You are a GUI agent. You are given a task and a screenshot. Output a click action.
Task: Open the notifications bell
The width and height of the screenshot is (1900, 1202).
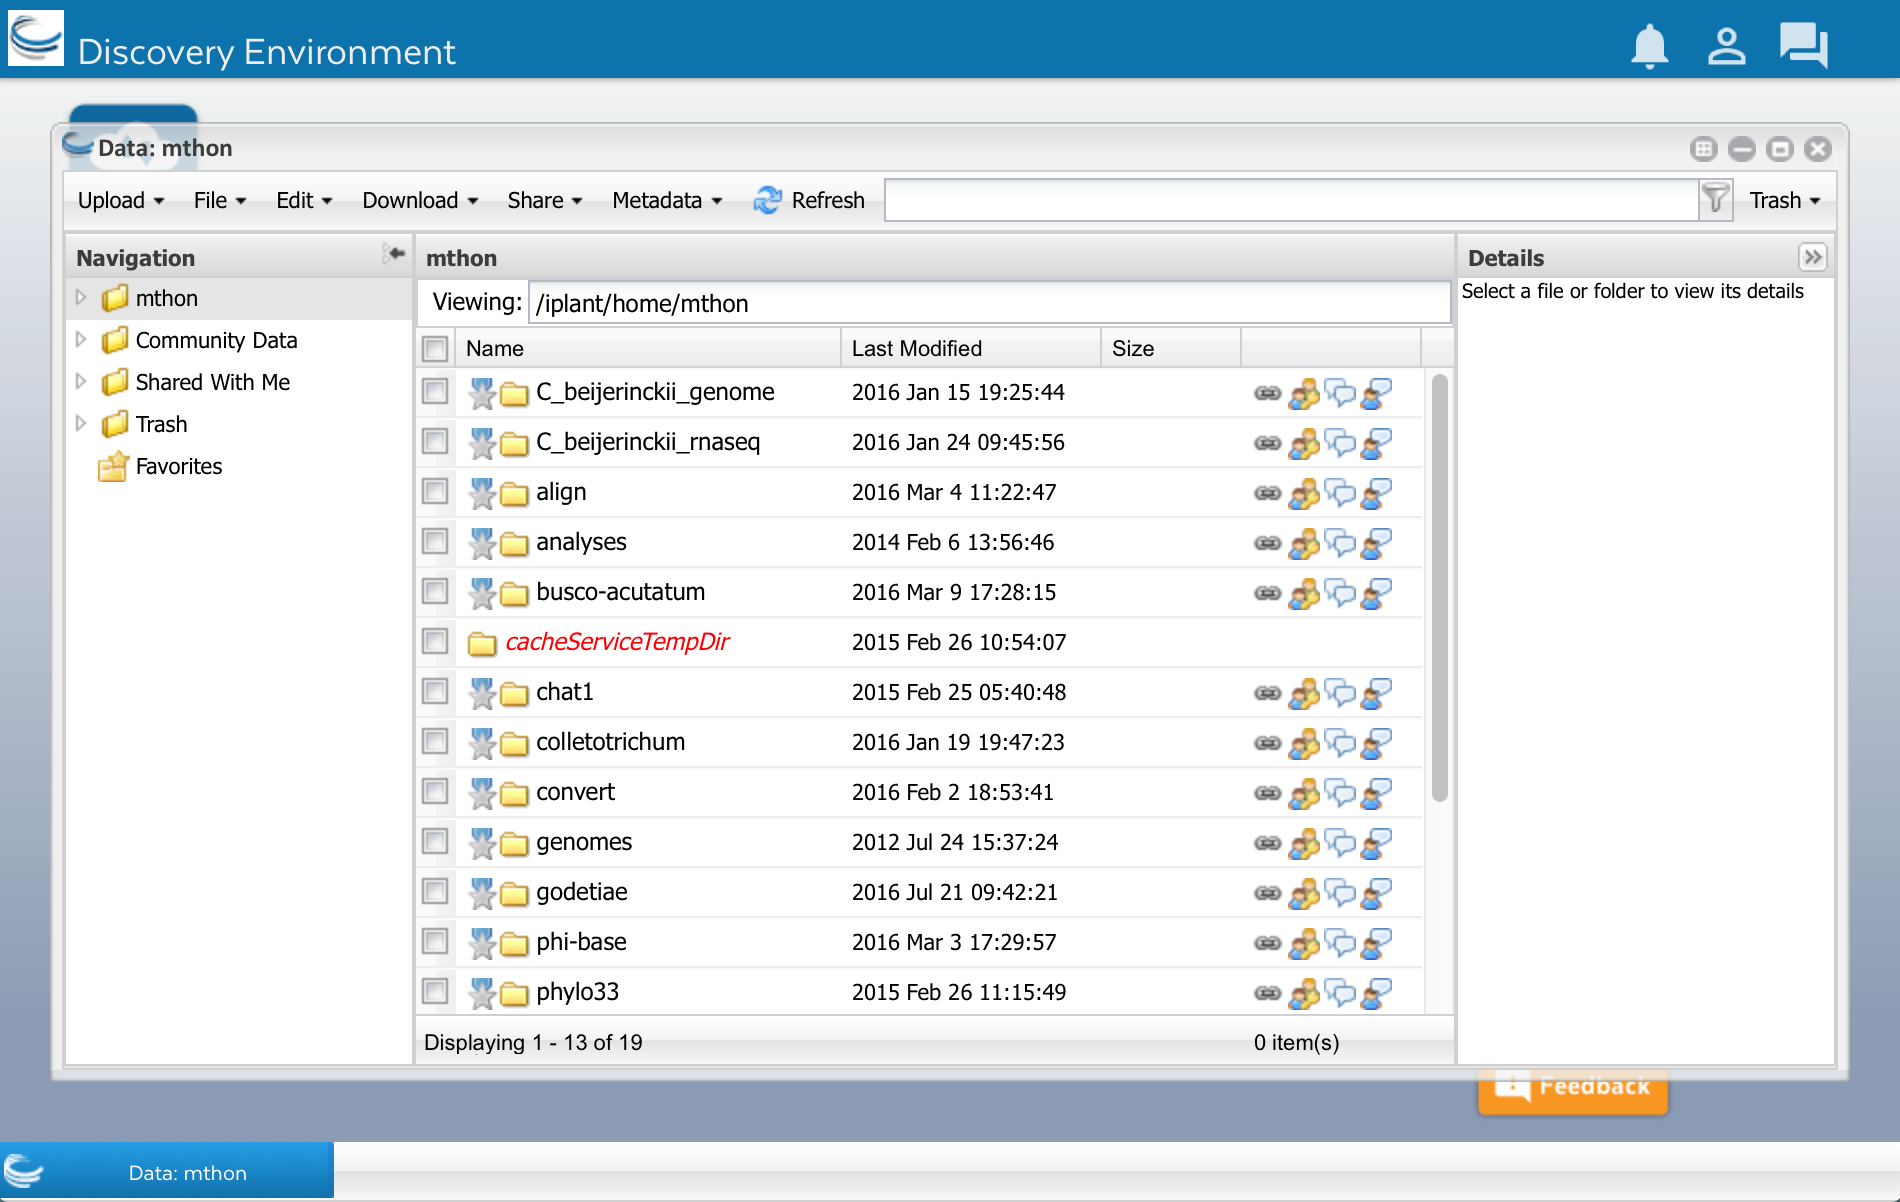coord(1650,46)
